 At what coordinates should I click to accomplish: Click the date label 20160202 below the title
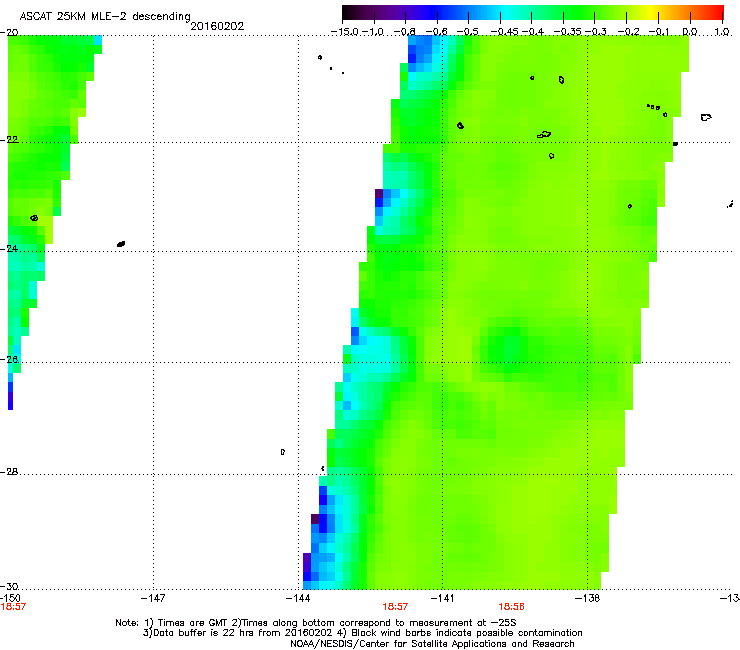tap(217, 26)
